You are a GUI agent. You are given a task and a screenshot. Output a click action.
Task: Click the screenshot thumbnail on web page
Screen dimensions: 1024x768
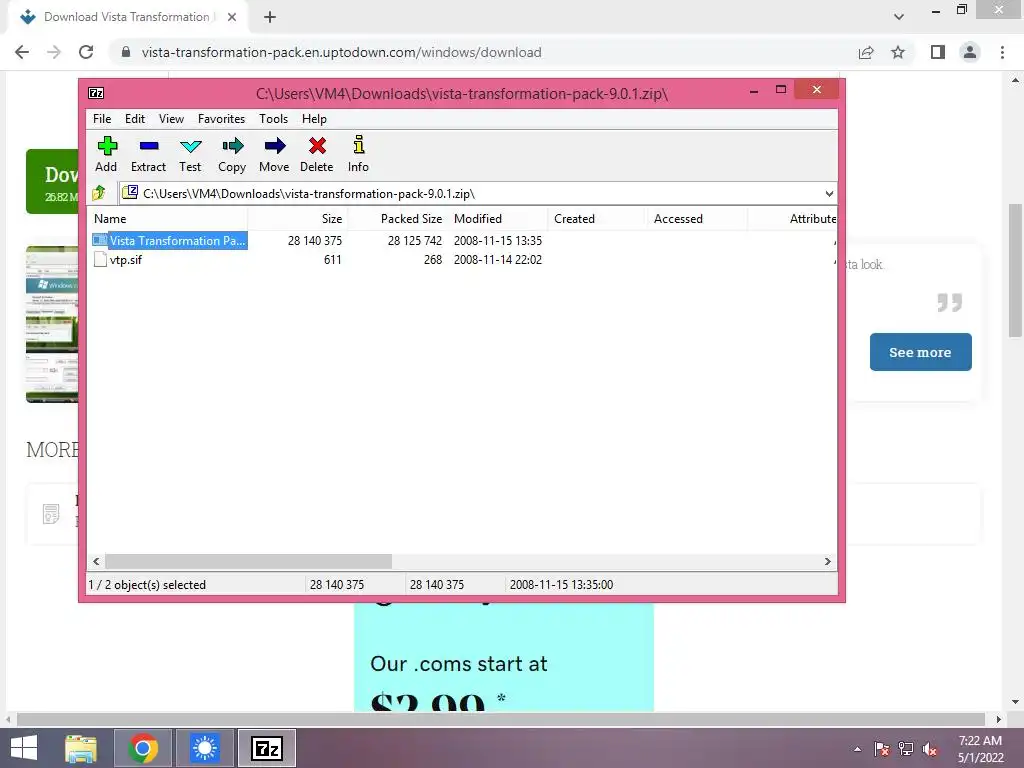[x=52, y=324]
